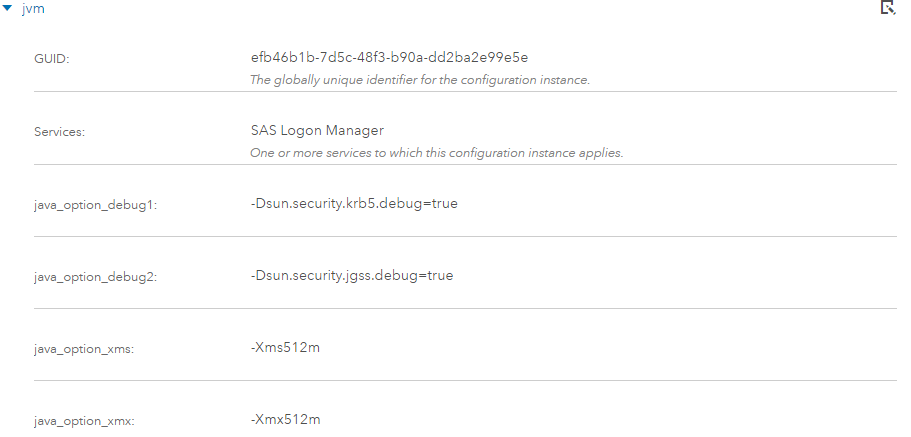Click the SAS Logon Manager service value
Image resolution: width=911 pixels, height=437 pixels.
pyautogui.click(x=317, y=131)
